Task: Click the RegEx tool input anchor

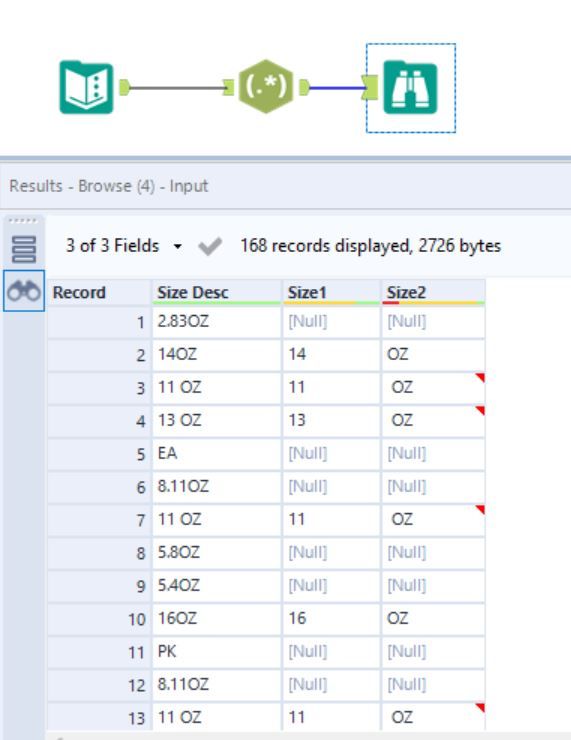Action: coord(228,87)
